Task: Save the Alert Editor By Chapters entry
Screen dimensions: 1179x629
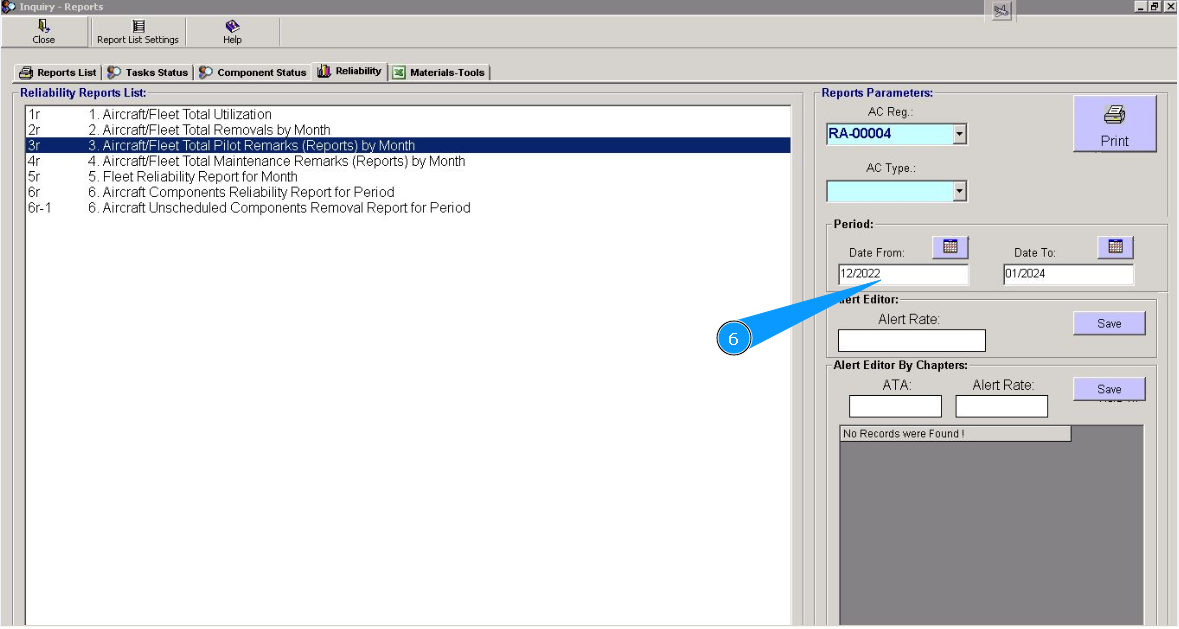Action: pyautogui.click(x=1109, y=389)
